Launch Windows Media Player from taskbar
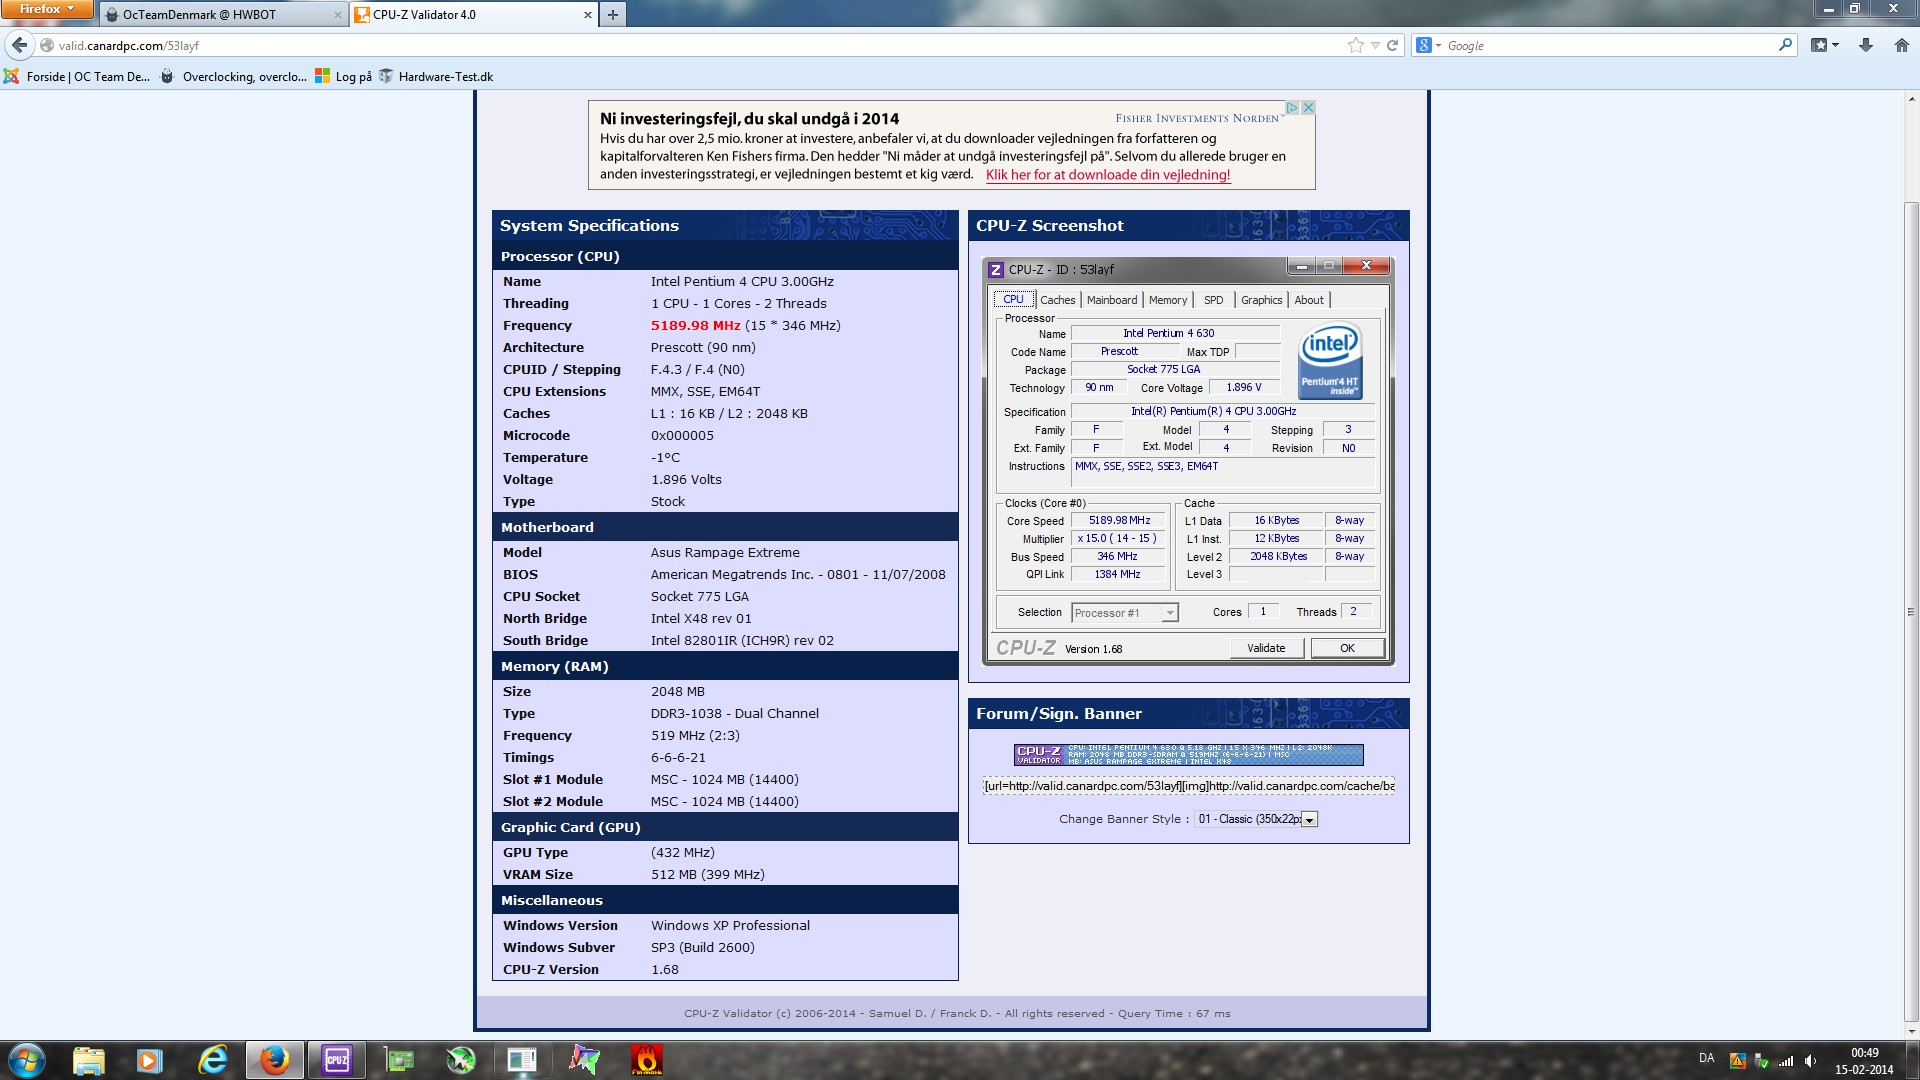The image size is (1920, 1080). pyautogui.click(x=150, y=1060)
